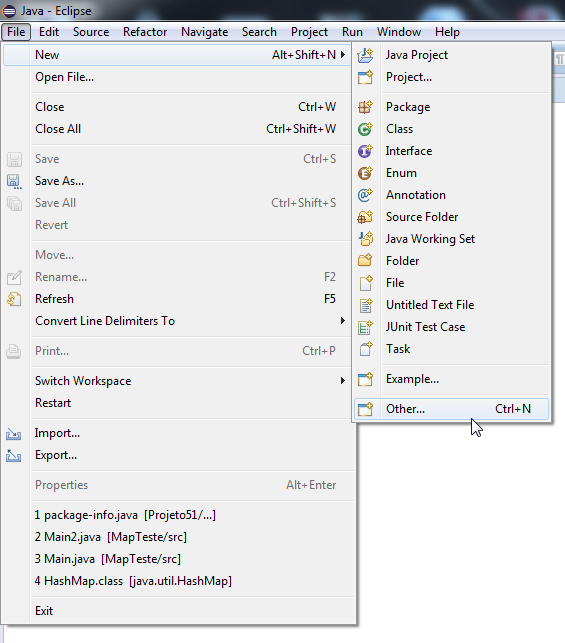This screenshot has height=643, width=565.
Task: Open recent file 1 package-info.java
Action: pyautogui.click(x=179, y=515)
